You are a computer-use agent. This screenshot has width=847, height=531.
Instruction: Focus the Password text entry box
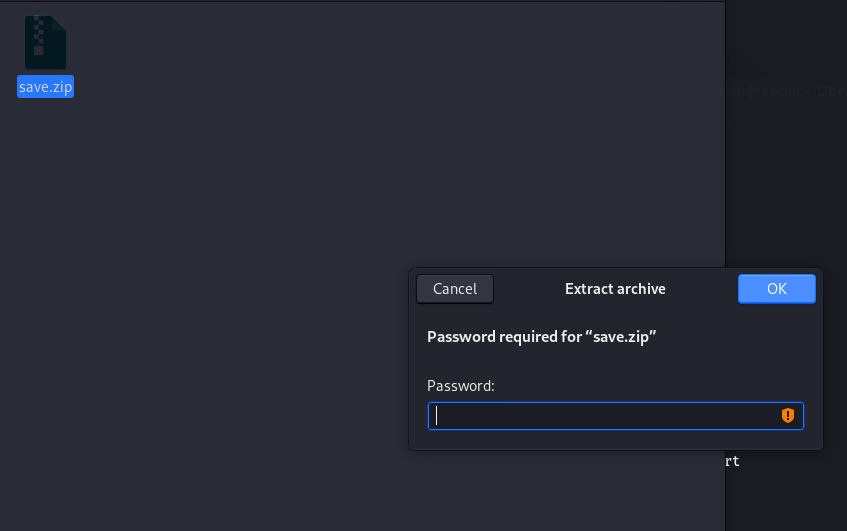pyautogui.click(x=615, y=415)
